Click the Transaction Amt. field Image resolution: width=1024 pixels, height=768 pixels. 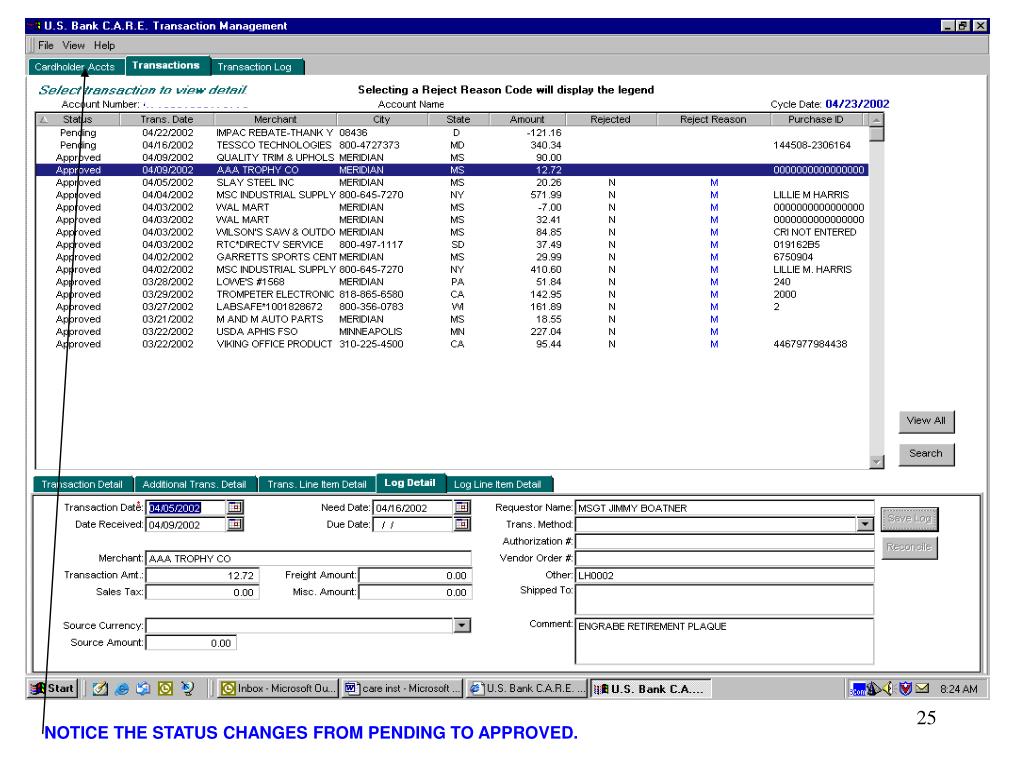pos(202,575)
